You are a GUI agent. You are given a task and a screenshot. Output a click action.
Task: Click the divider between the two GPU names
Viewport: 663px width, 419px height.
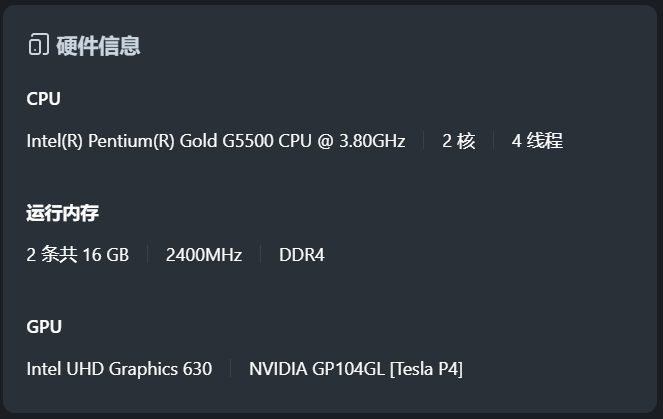[231, 369]
